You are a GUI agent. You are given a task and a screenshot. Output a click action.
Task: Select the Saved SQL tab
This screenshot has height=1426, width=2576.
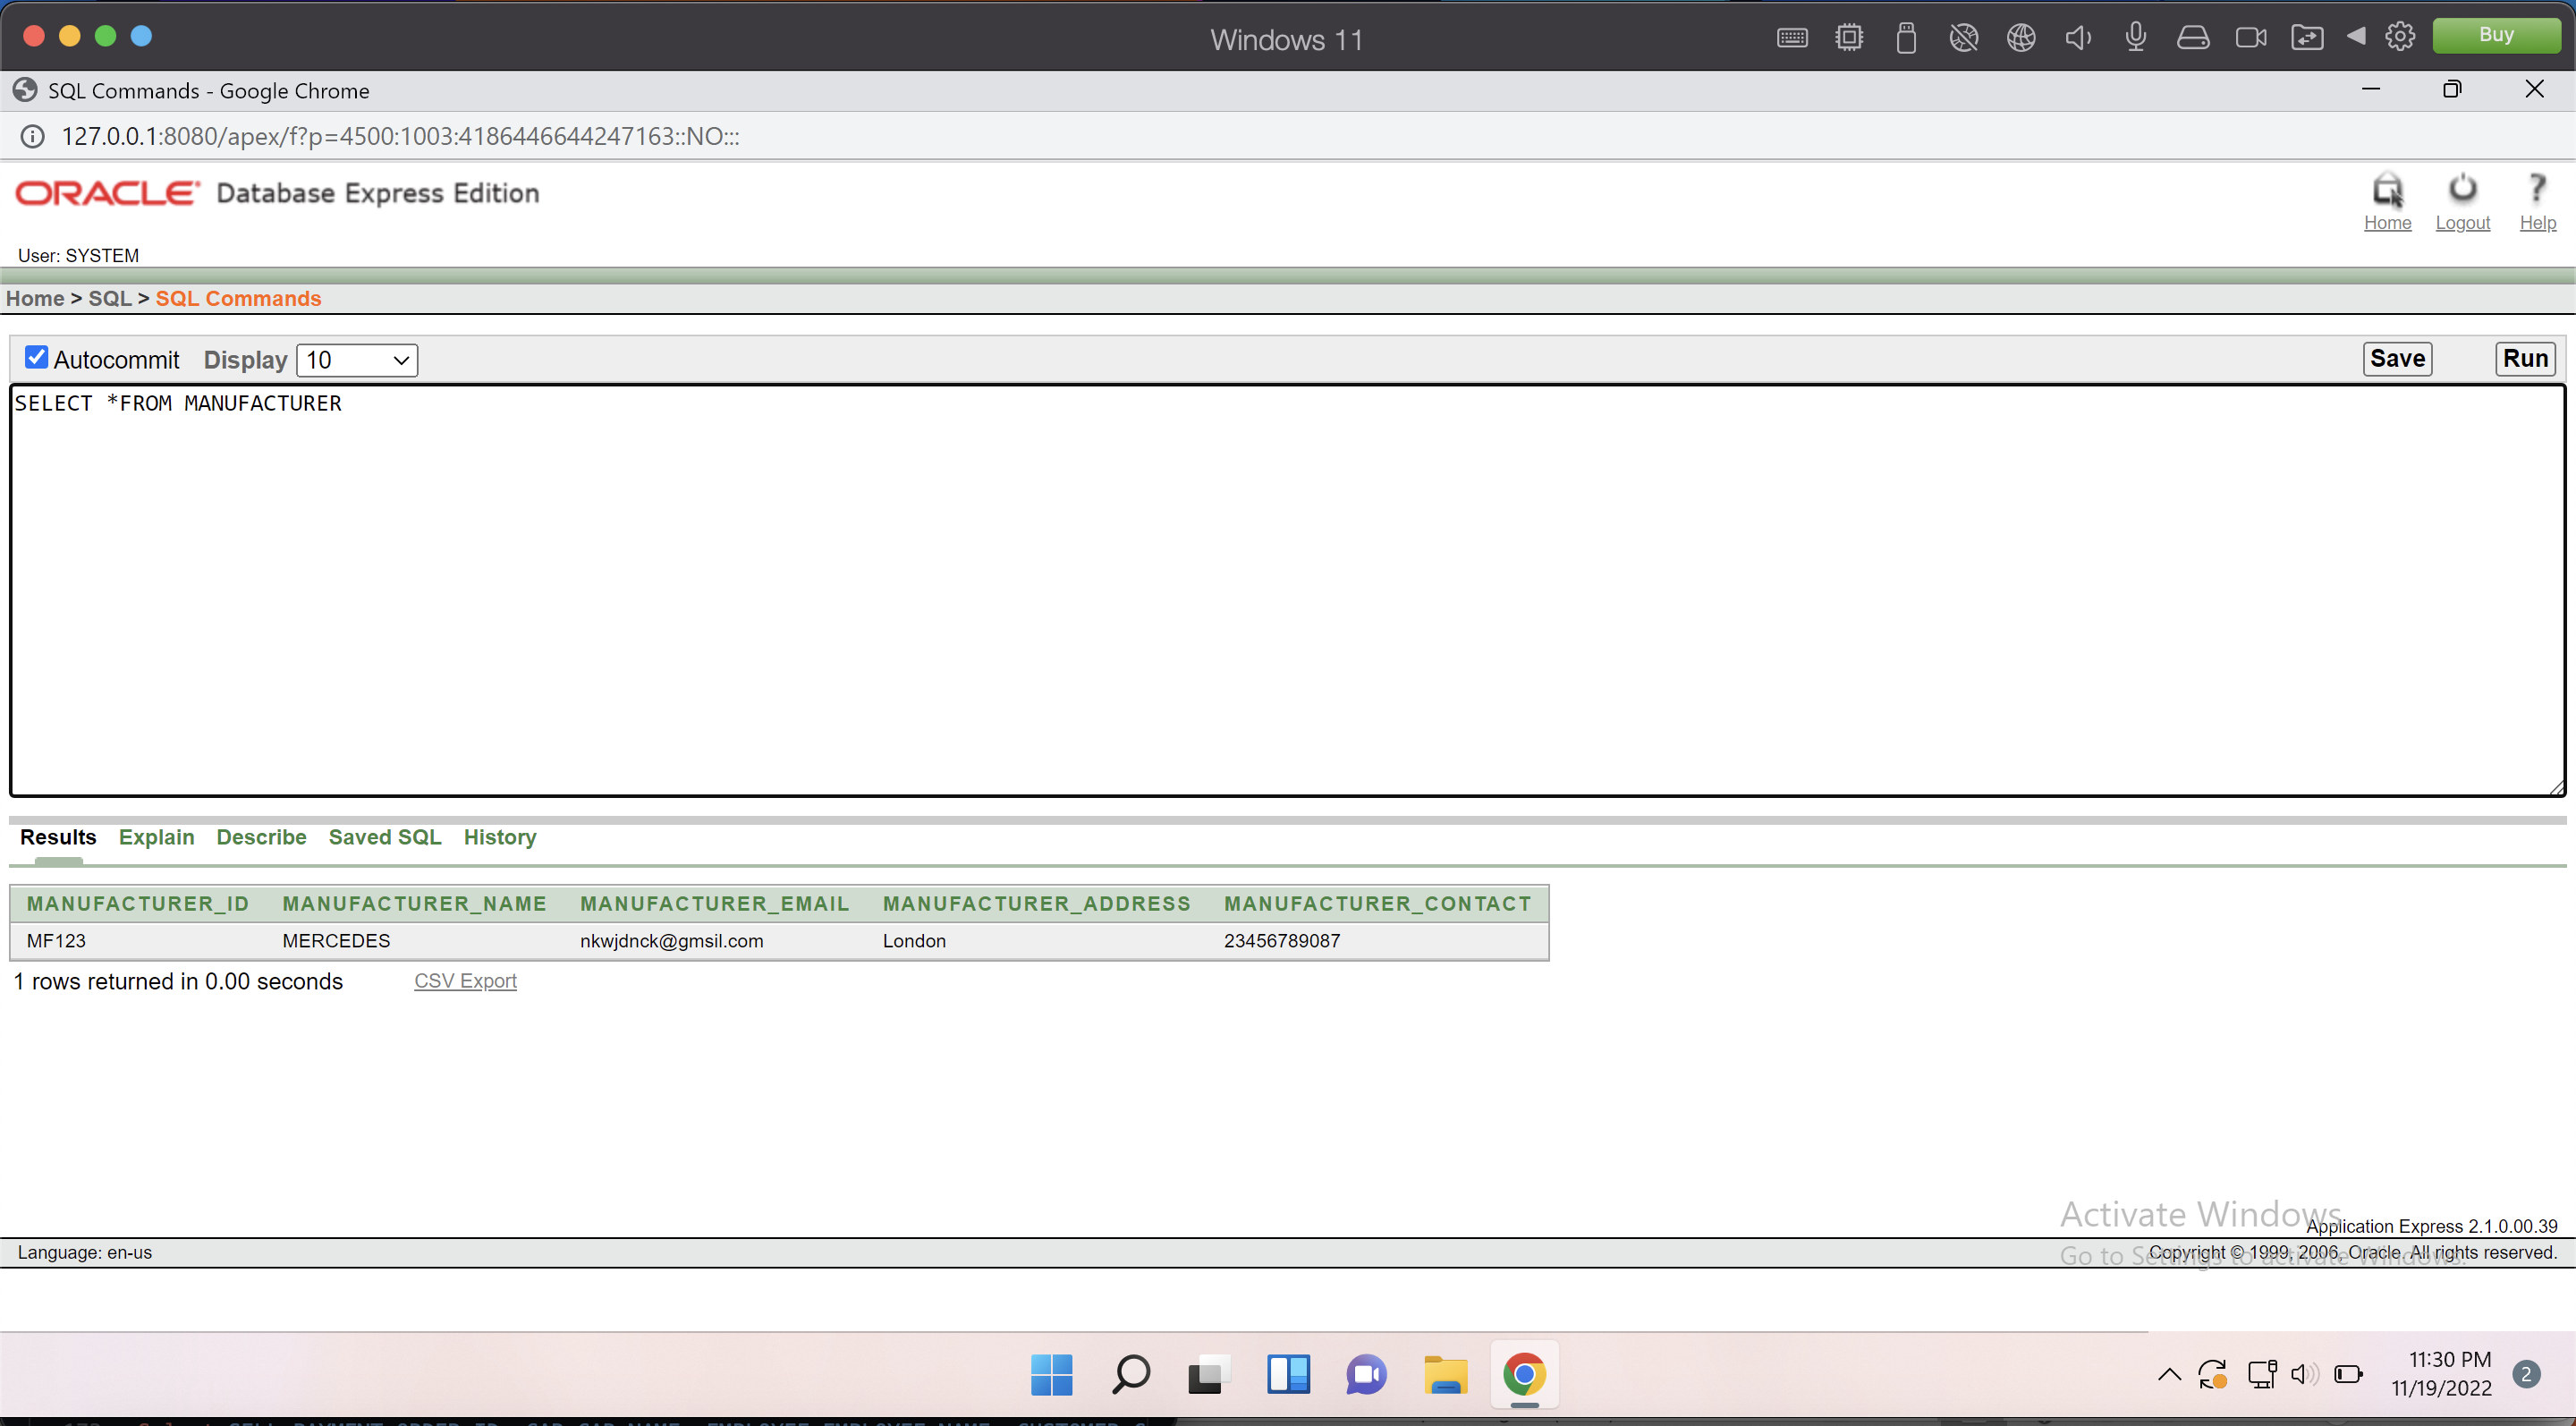tap(384, 837)
